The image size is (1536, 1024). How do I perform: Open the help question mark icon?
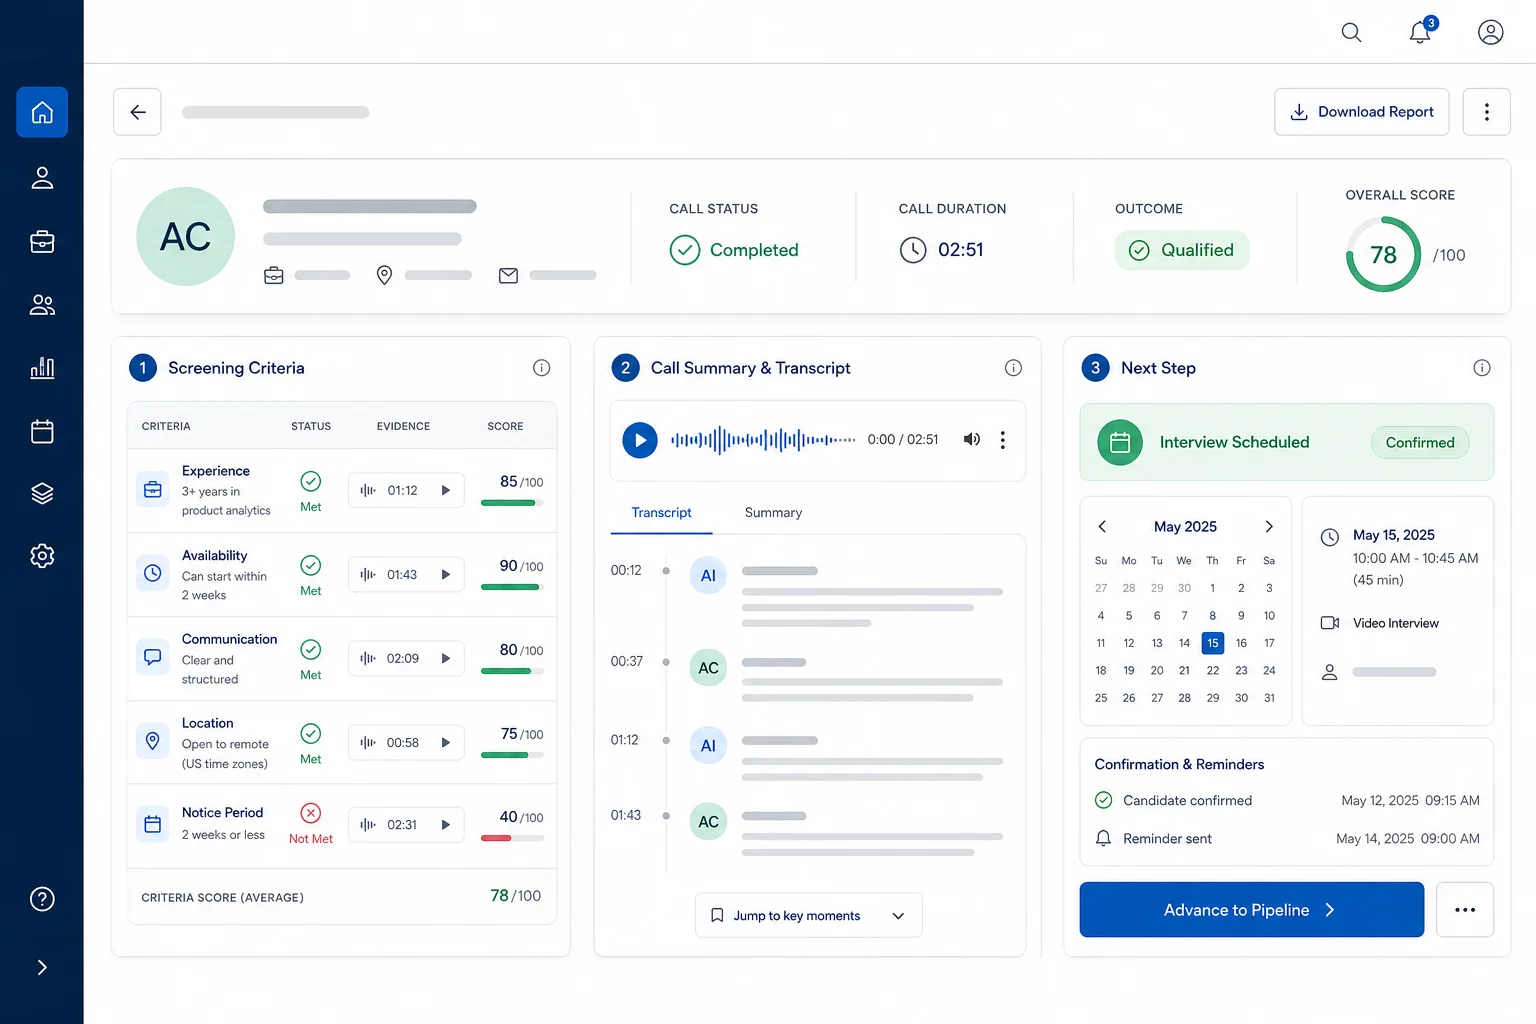tap(42, 899)
